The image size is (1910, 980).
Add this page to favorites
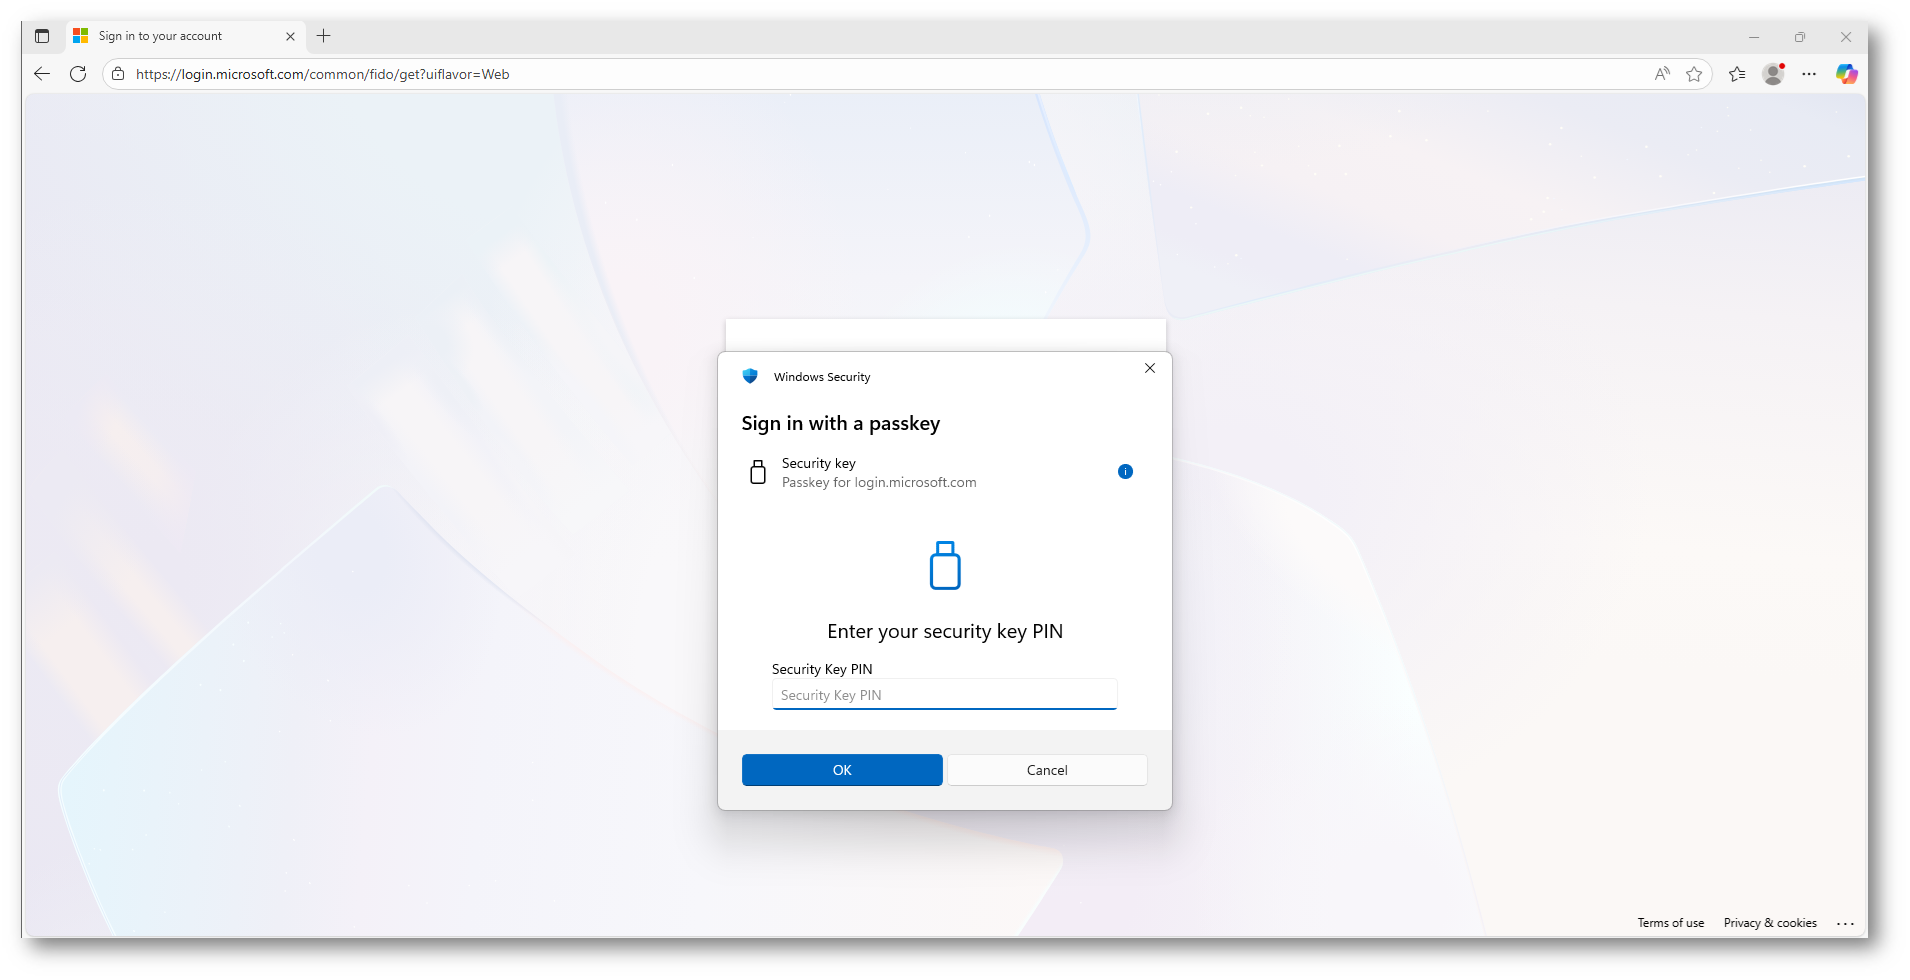[x=1694, y=74]
